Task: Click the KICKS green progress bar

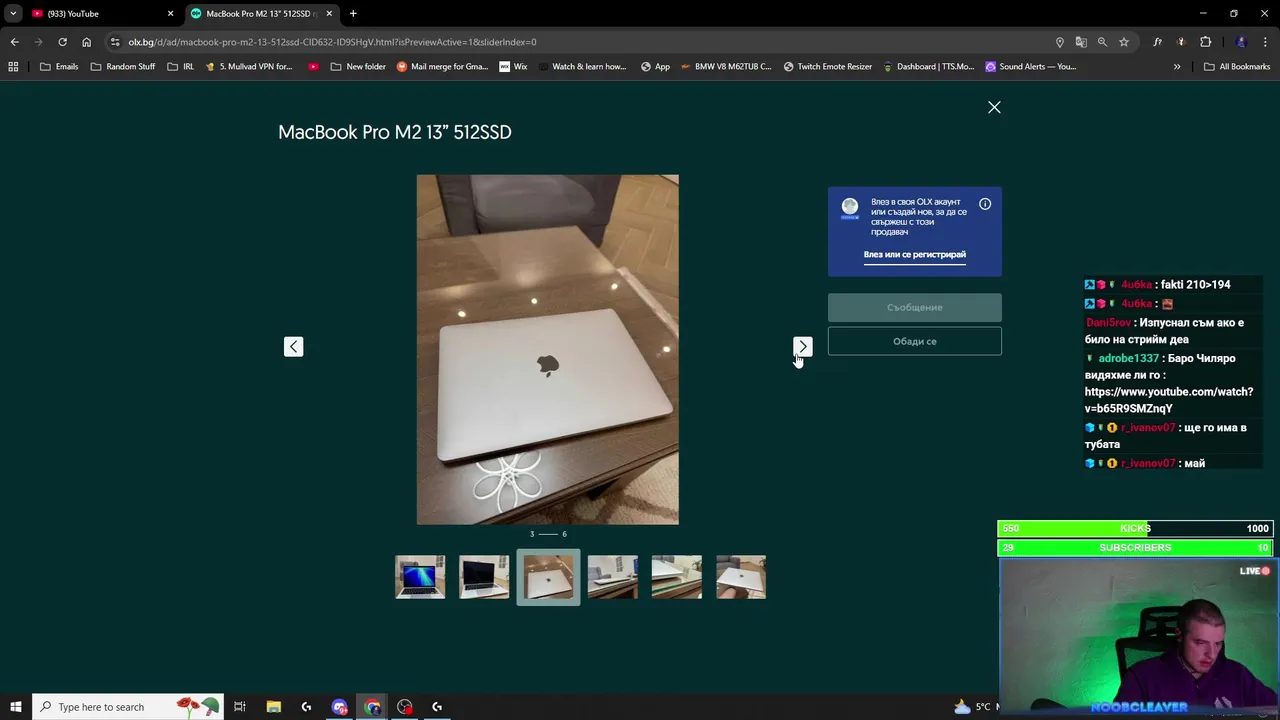Action: (1135, 528)
